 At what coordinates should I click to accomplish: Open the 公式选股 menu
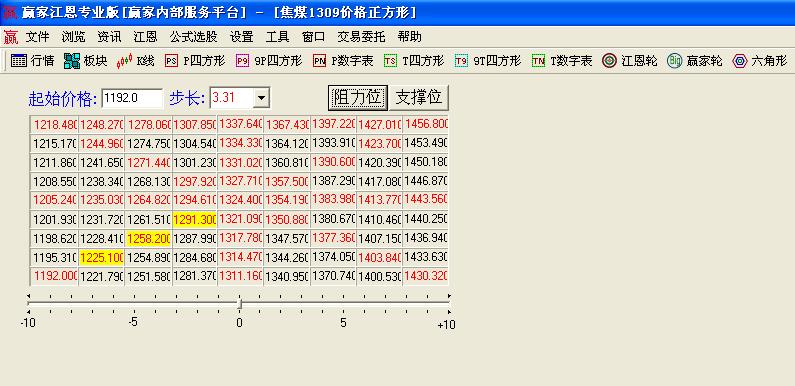pos(193,37)
